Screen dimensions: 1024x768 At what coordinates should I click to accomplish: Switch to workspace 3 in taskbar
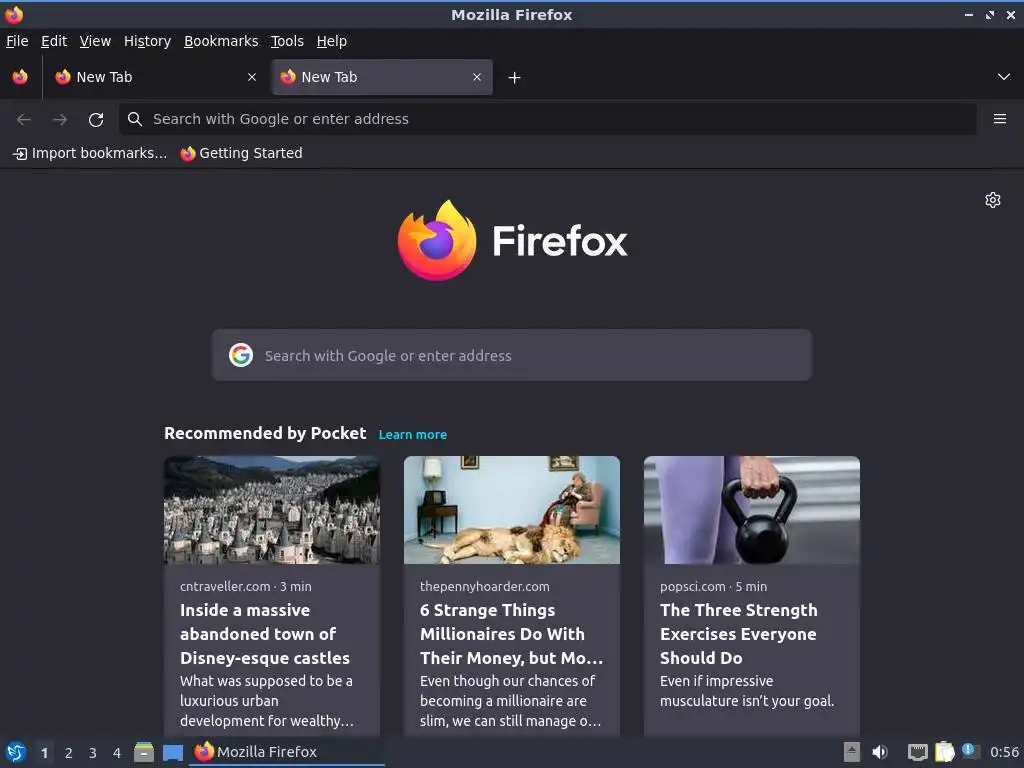93,753
